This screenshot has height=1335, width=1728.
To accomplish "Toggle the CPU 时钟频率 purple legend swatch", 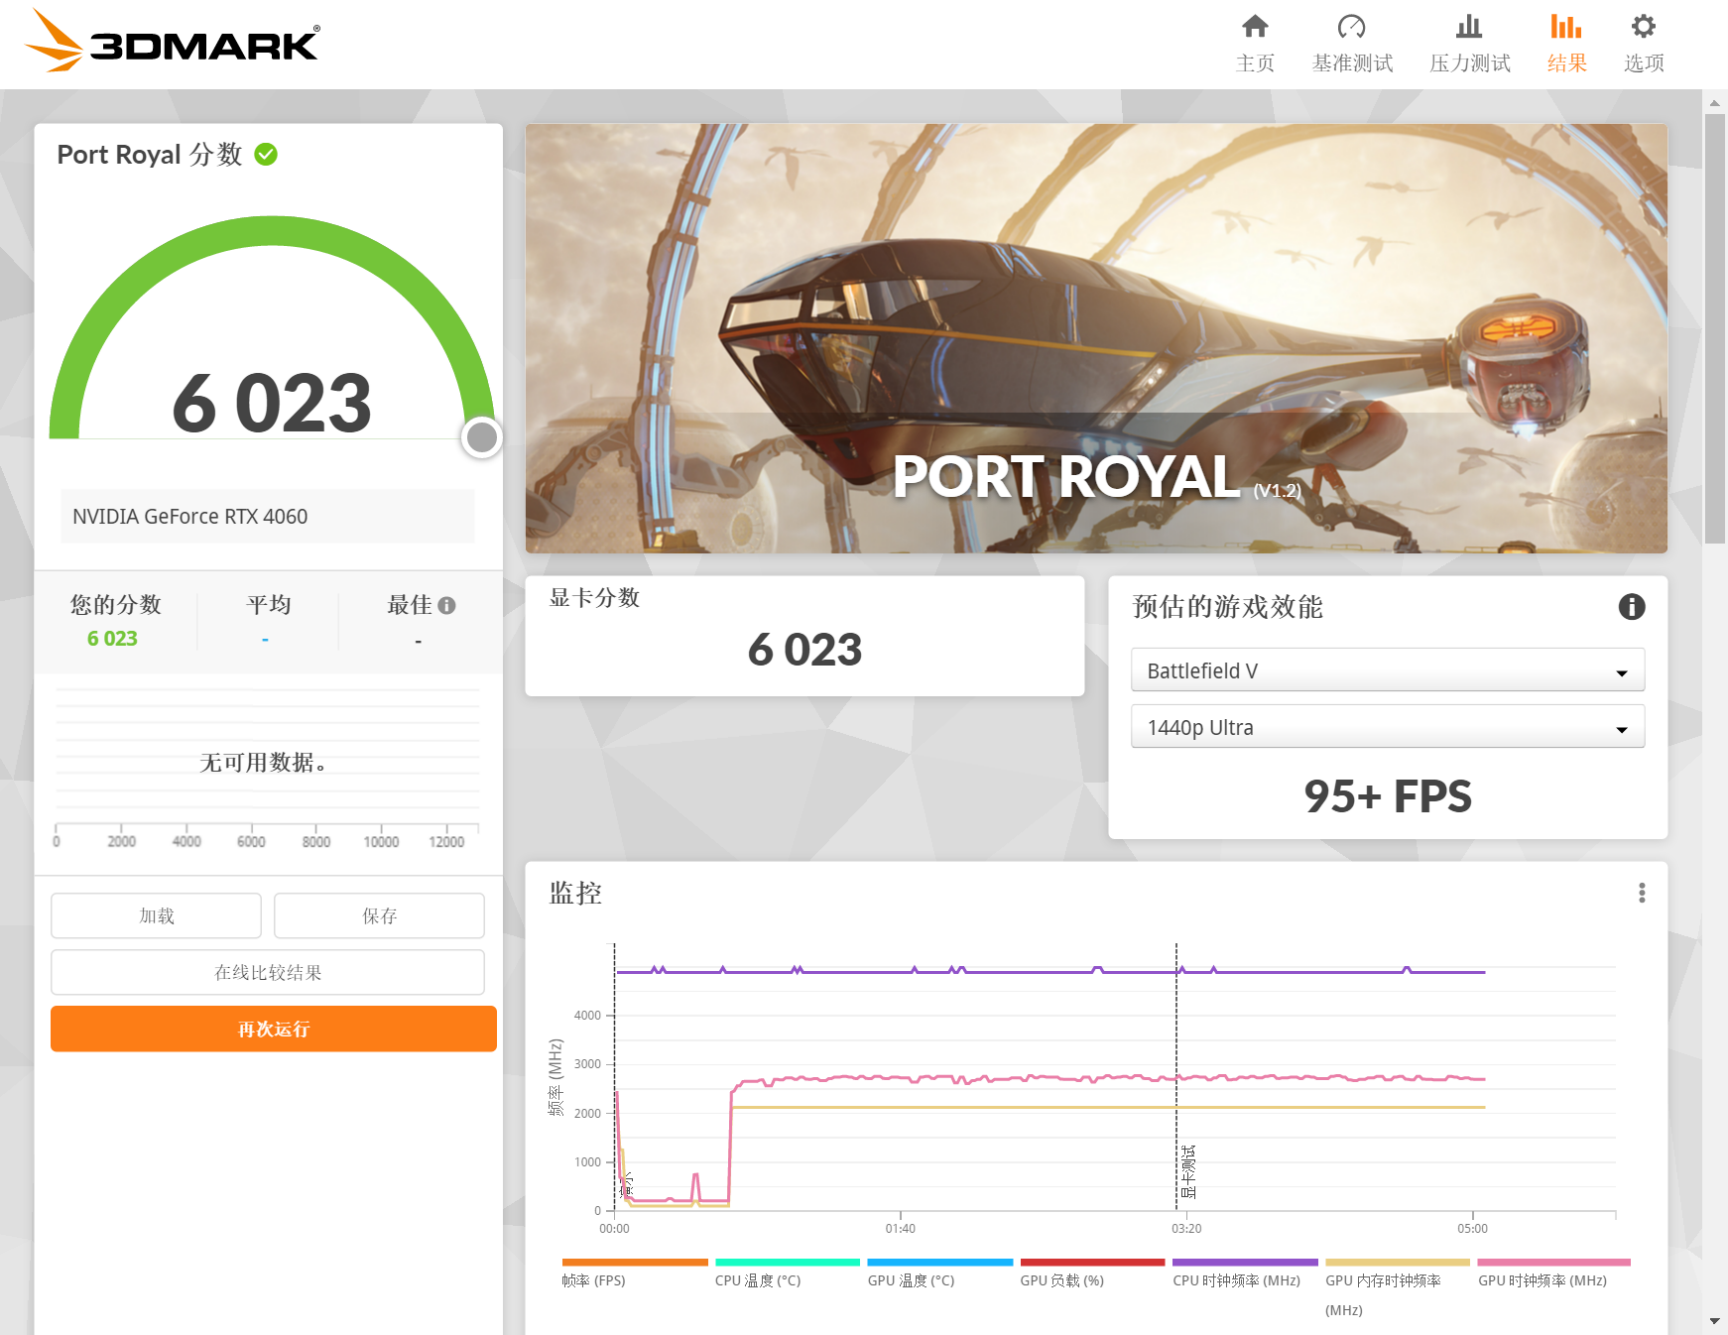I will 1245,1262.
